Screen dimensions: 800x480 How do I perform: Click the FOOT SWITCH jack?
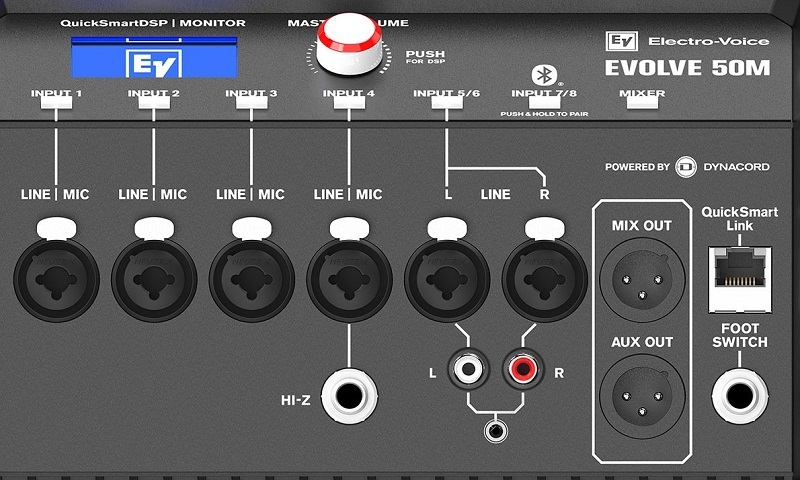coord(740,396)
